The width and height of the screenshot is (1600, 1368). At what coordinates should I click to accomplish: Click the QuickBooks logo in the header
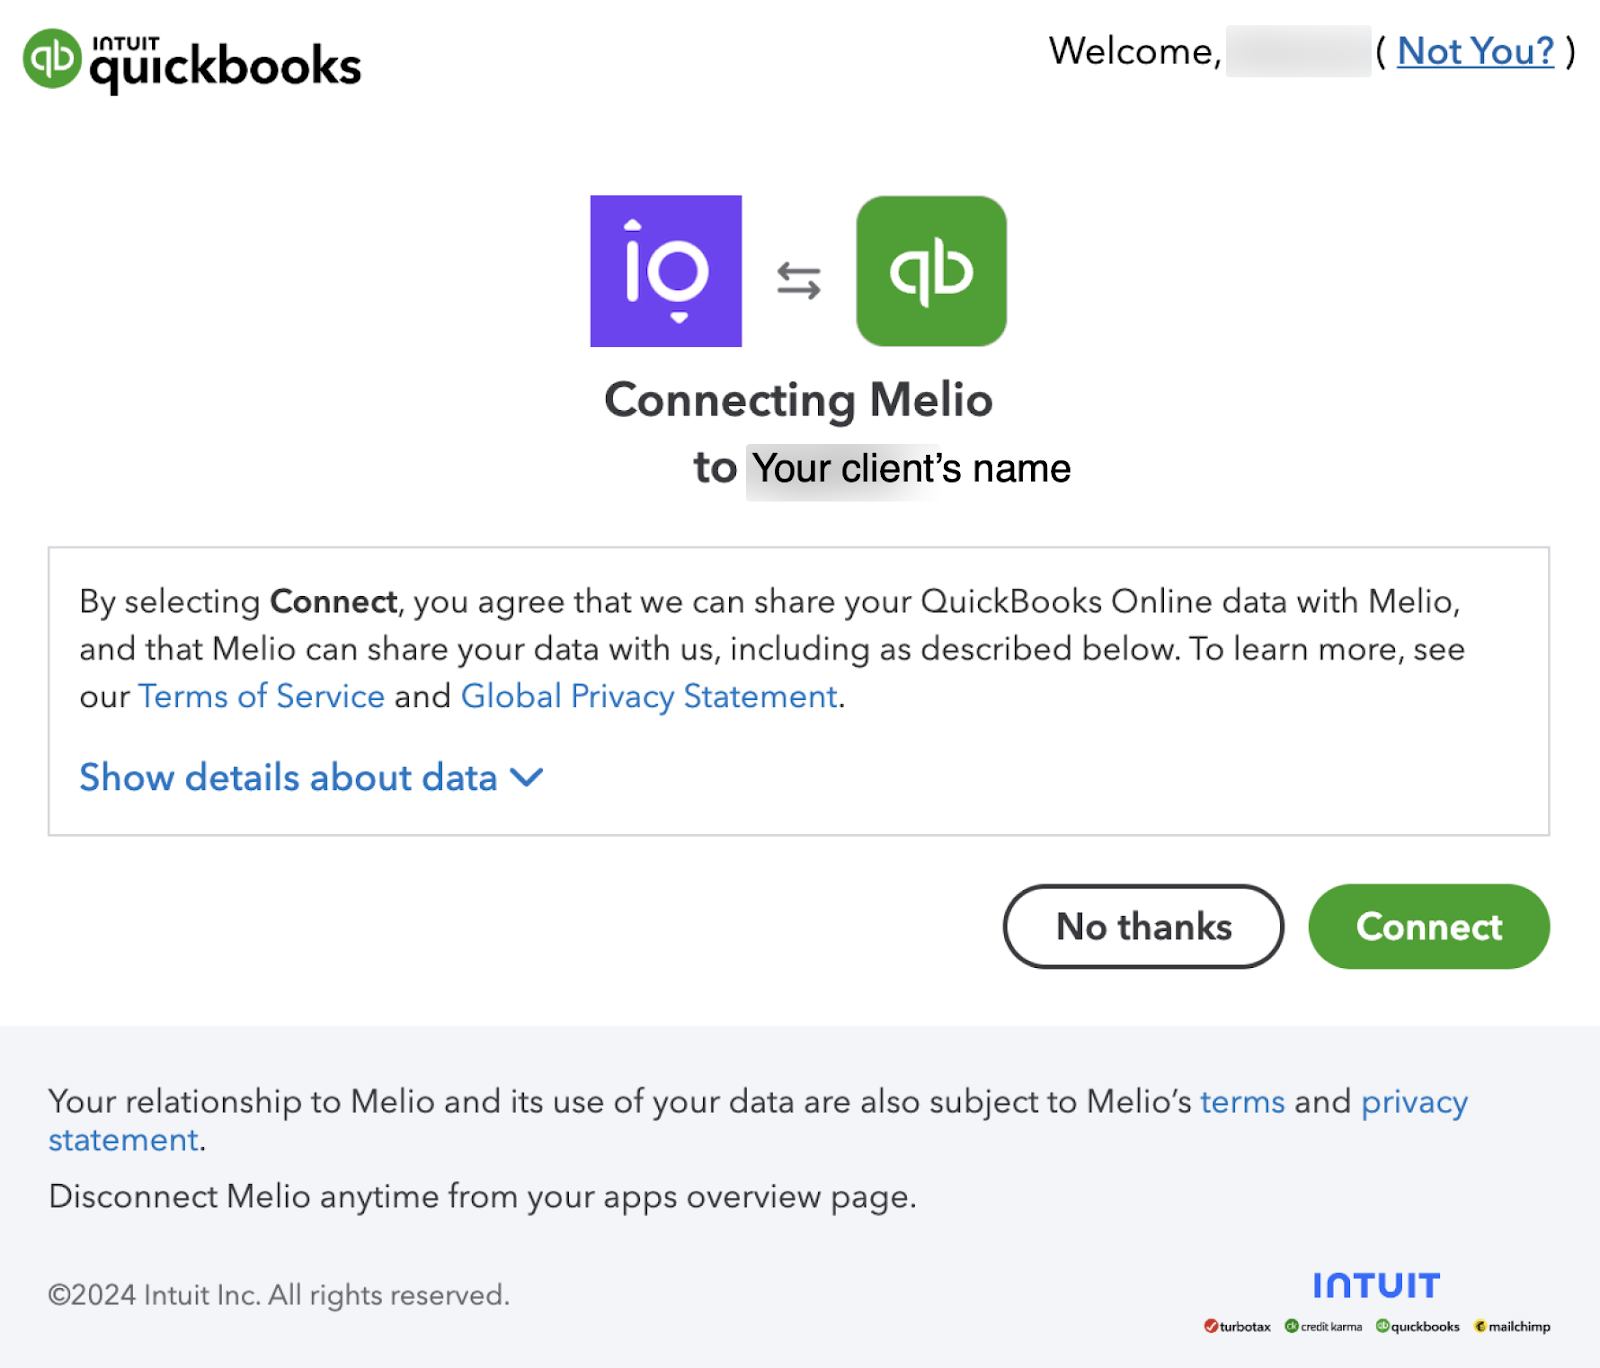[x=192, y=62]
